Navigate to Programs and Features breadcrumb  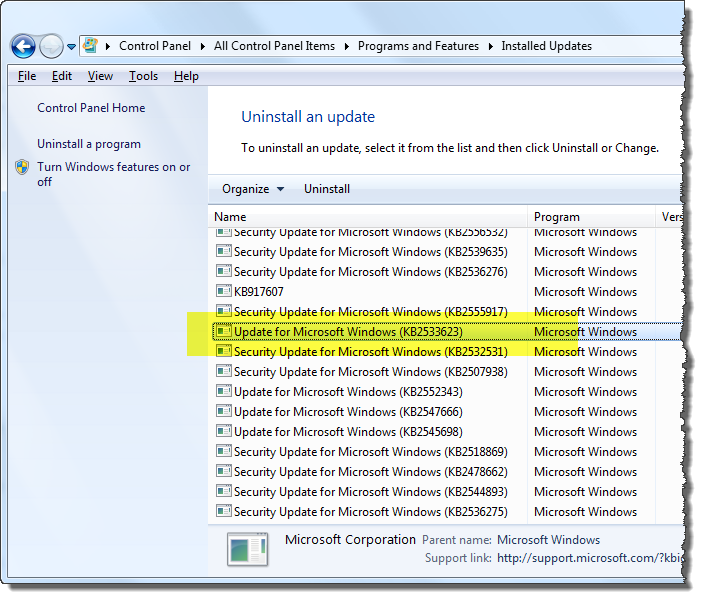418,46
